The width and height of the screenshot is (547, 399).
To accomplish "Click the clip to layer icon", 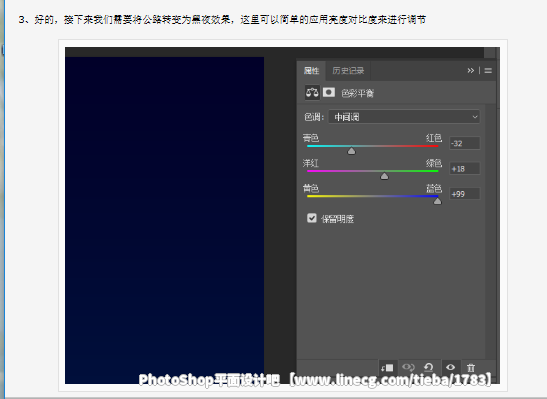I will [x=387, y=368].
